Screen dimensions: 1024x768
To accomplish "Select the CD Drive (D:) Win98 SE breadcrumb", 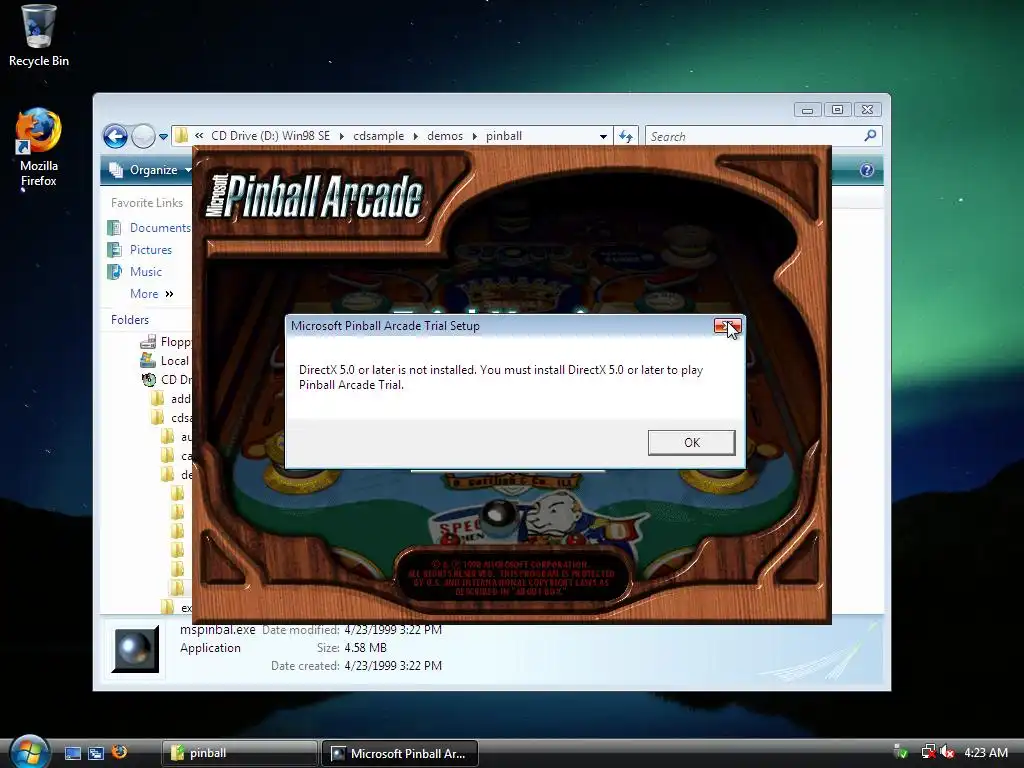I will [x=270, y=136].
